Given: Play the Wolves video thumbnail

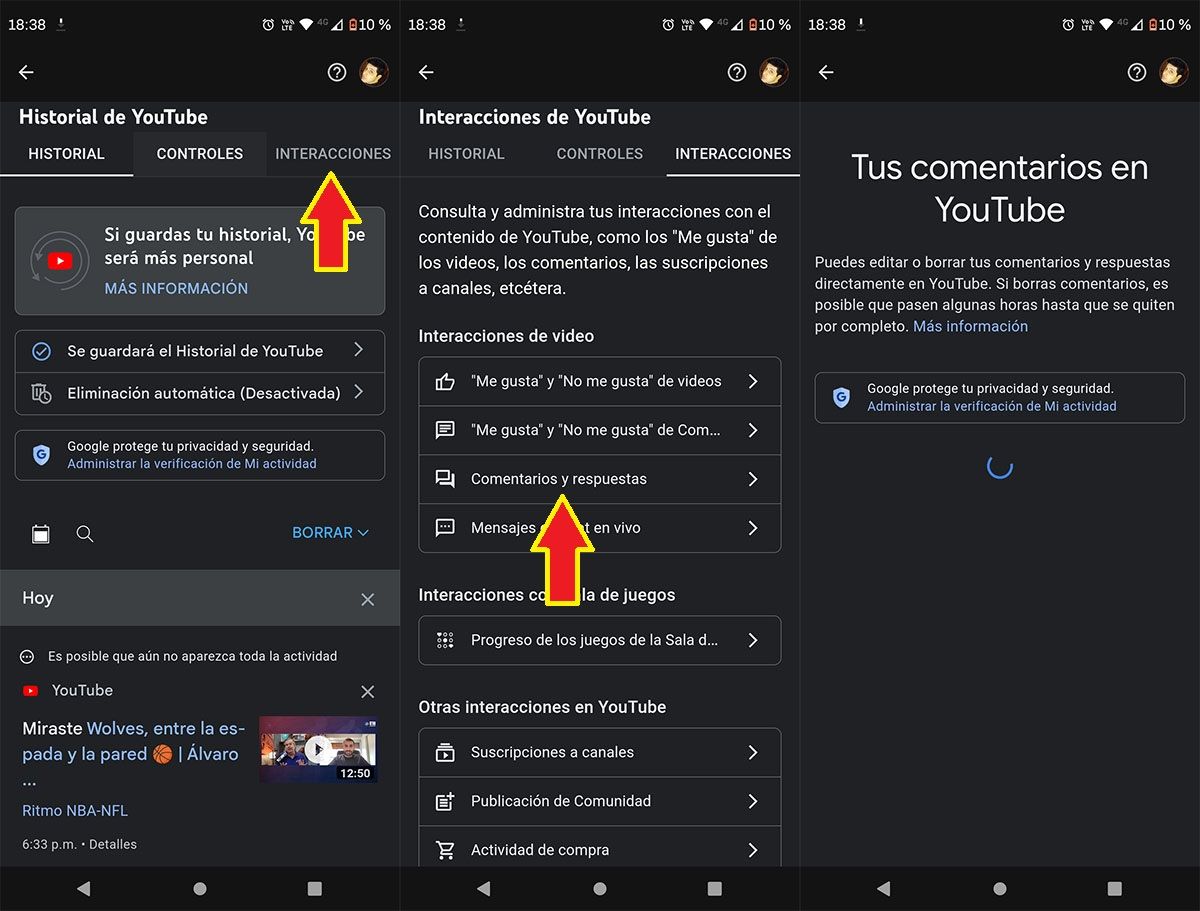Looking at the screenshot, I should pyautogui.click(x=318, y=748).
